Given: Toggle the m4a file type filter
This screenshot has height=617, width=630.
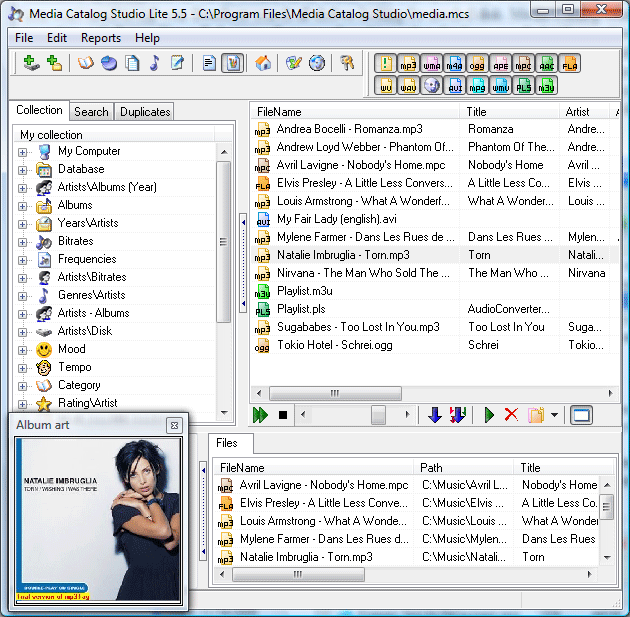Looking at the screenshot, I should (454, 64).
